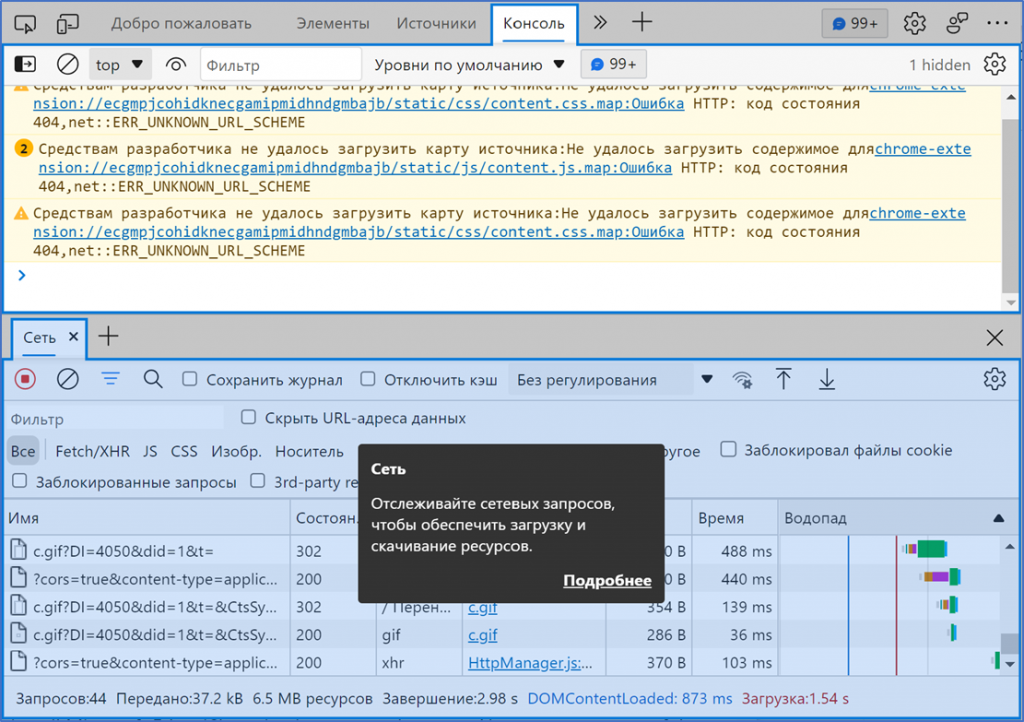Open the top context dropdown
Viewport: 1024px width, 722px height.
coord(119,65)
